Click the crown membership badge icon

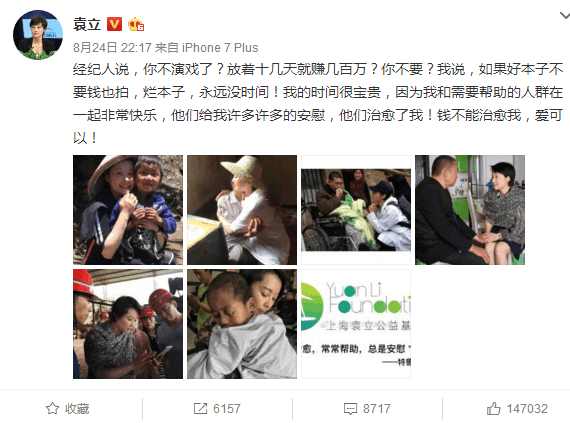tap(136, 24)
